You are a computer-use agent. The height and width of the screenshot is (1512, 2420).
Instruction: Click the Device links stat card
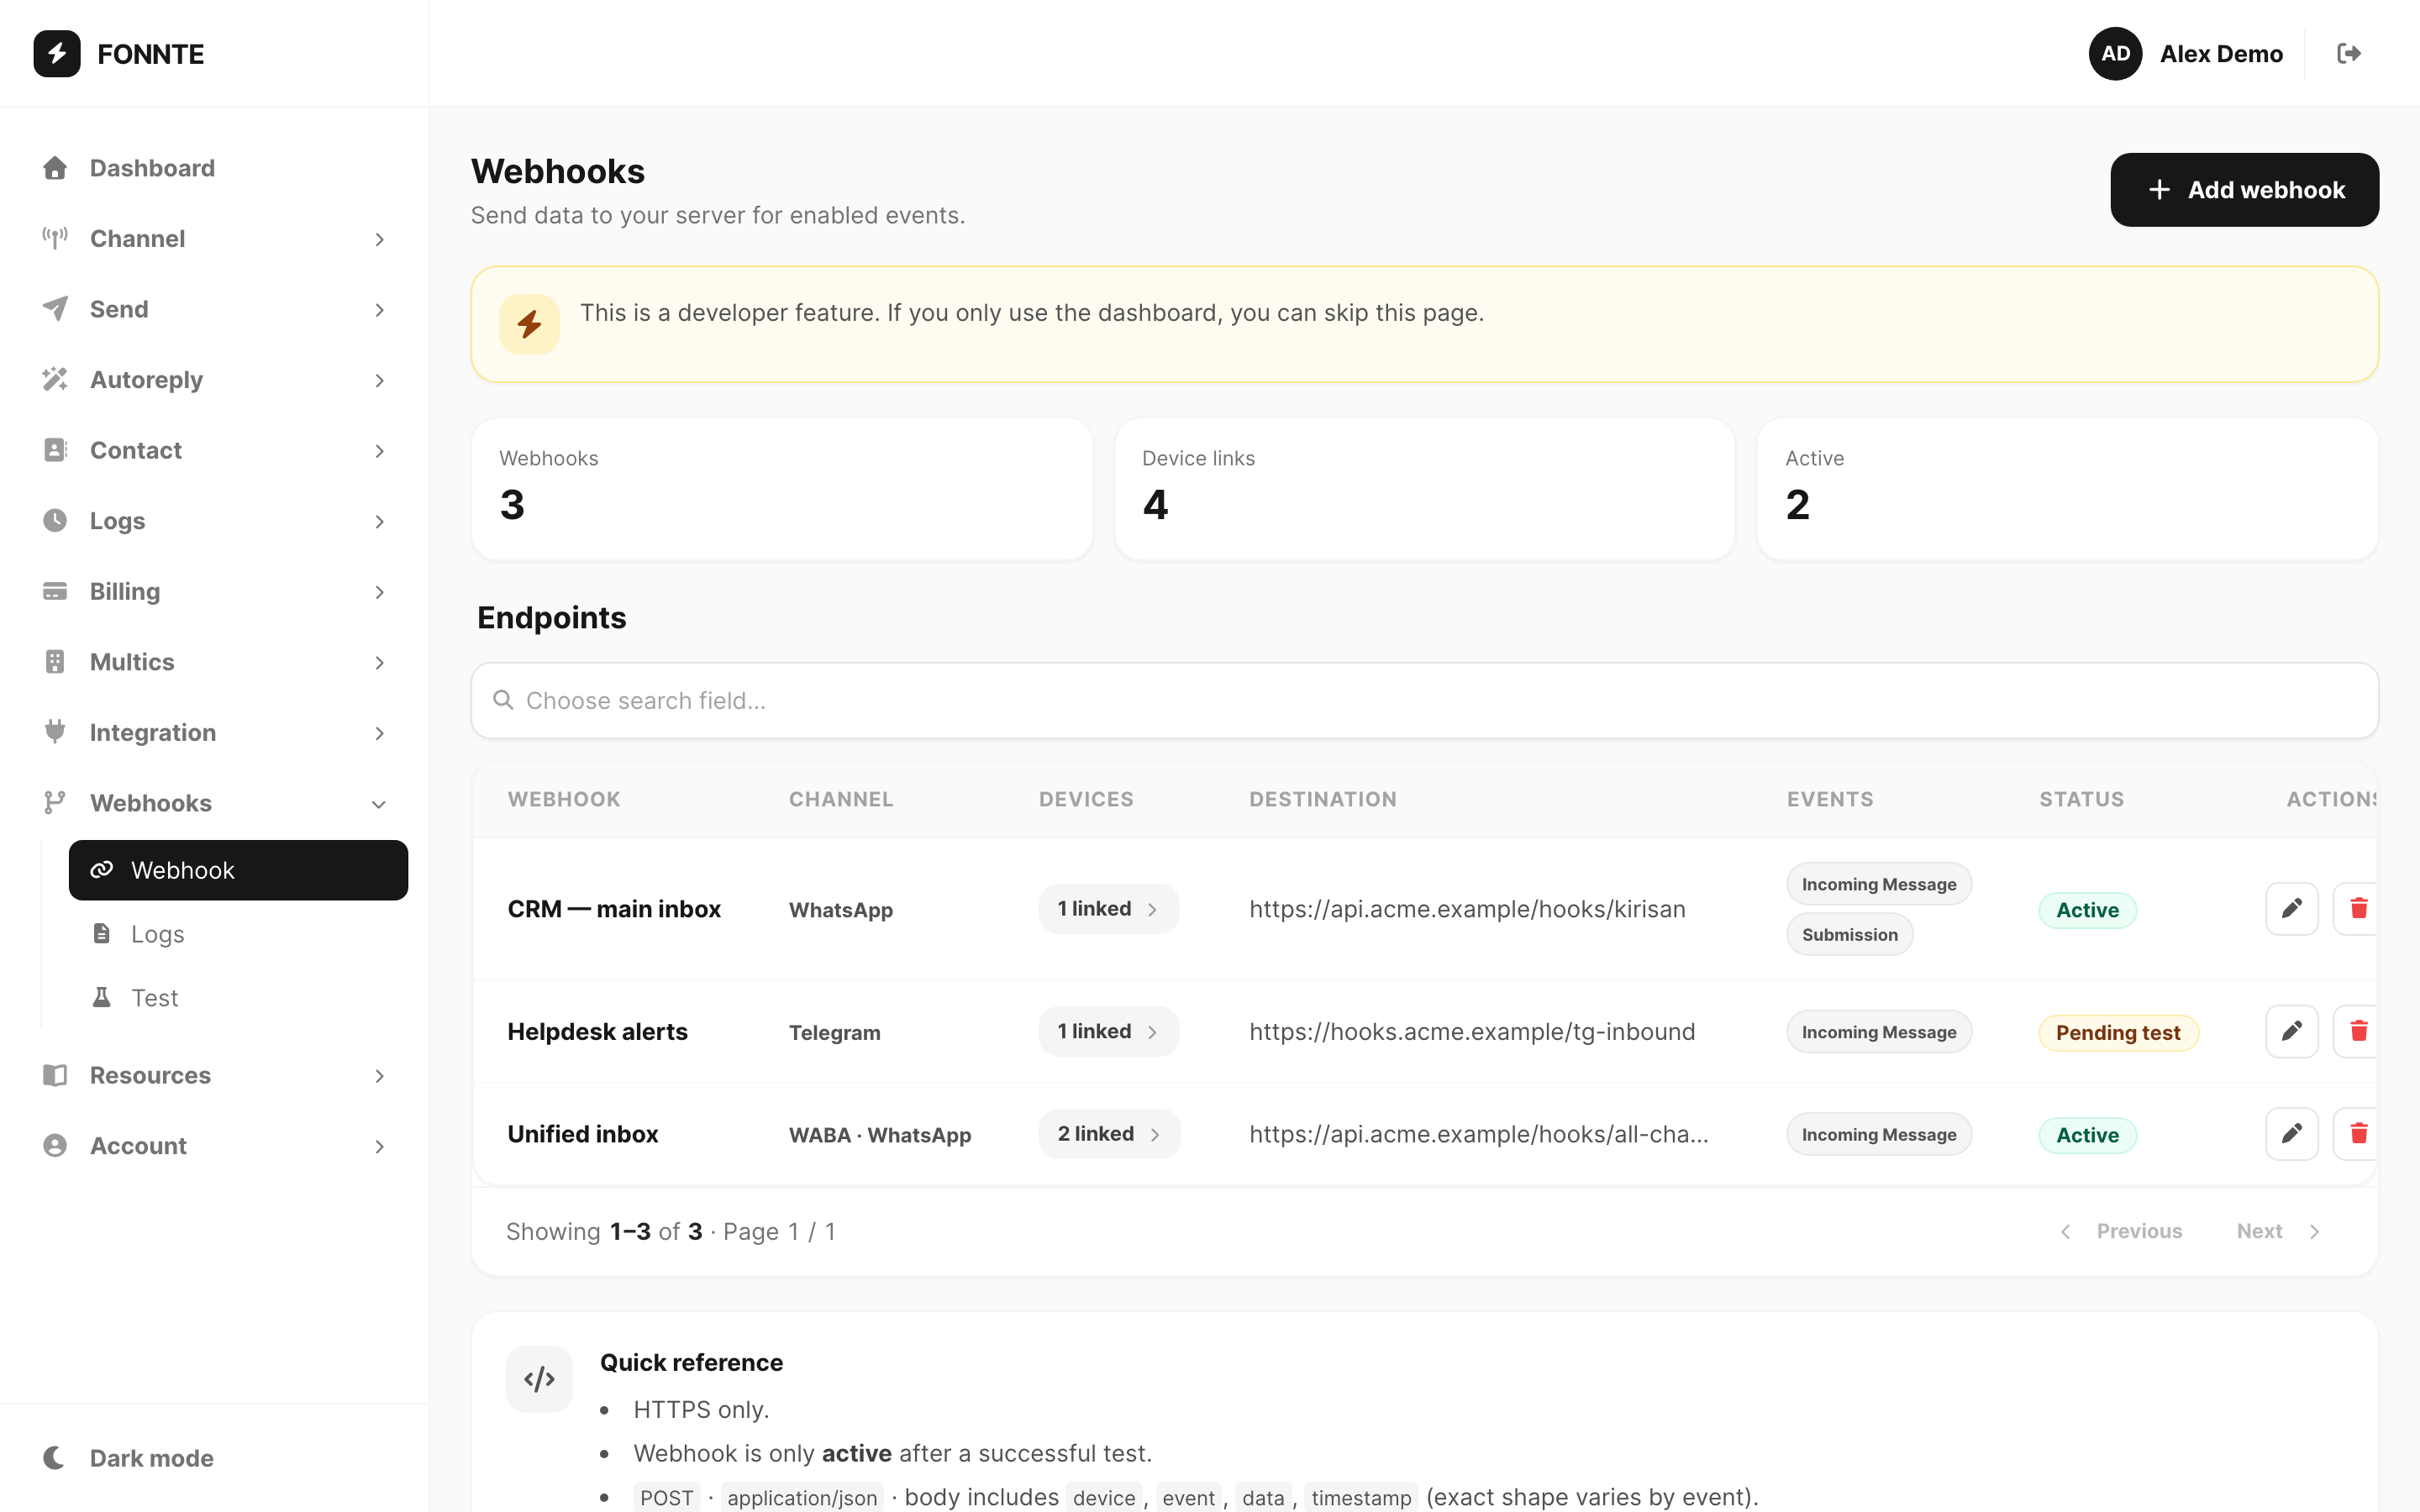click(1424, 489)
